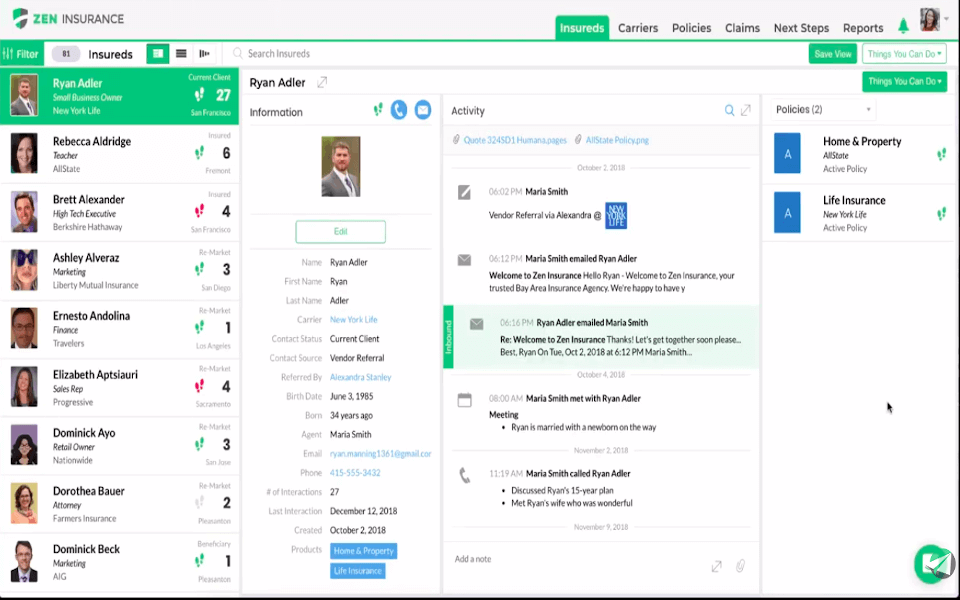Open the New York Life carrier link
This screenshot has width=960, height=600.
[353, 320]
